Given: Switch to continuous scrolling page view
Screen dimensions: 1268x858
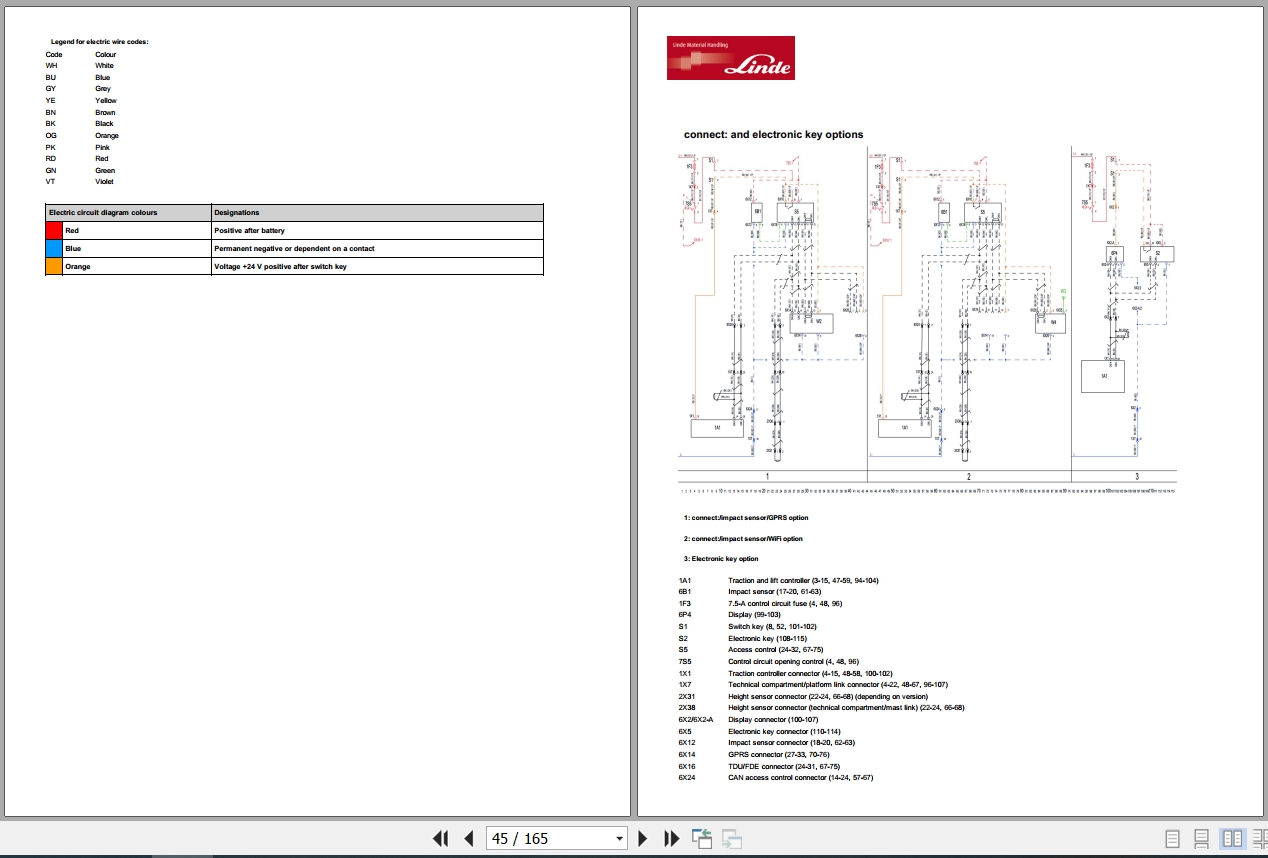Looking at the screenshot, I should tap(1202, 839).
